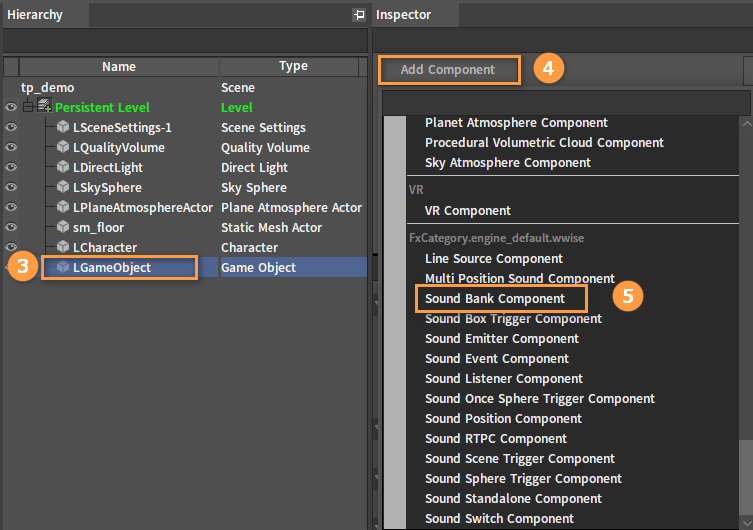Image resolution: width=753 pixels, height=530 pixels.
Task: Collapse the Persistent Level tree node
Action: (x=28, y=107)
